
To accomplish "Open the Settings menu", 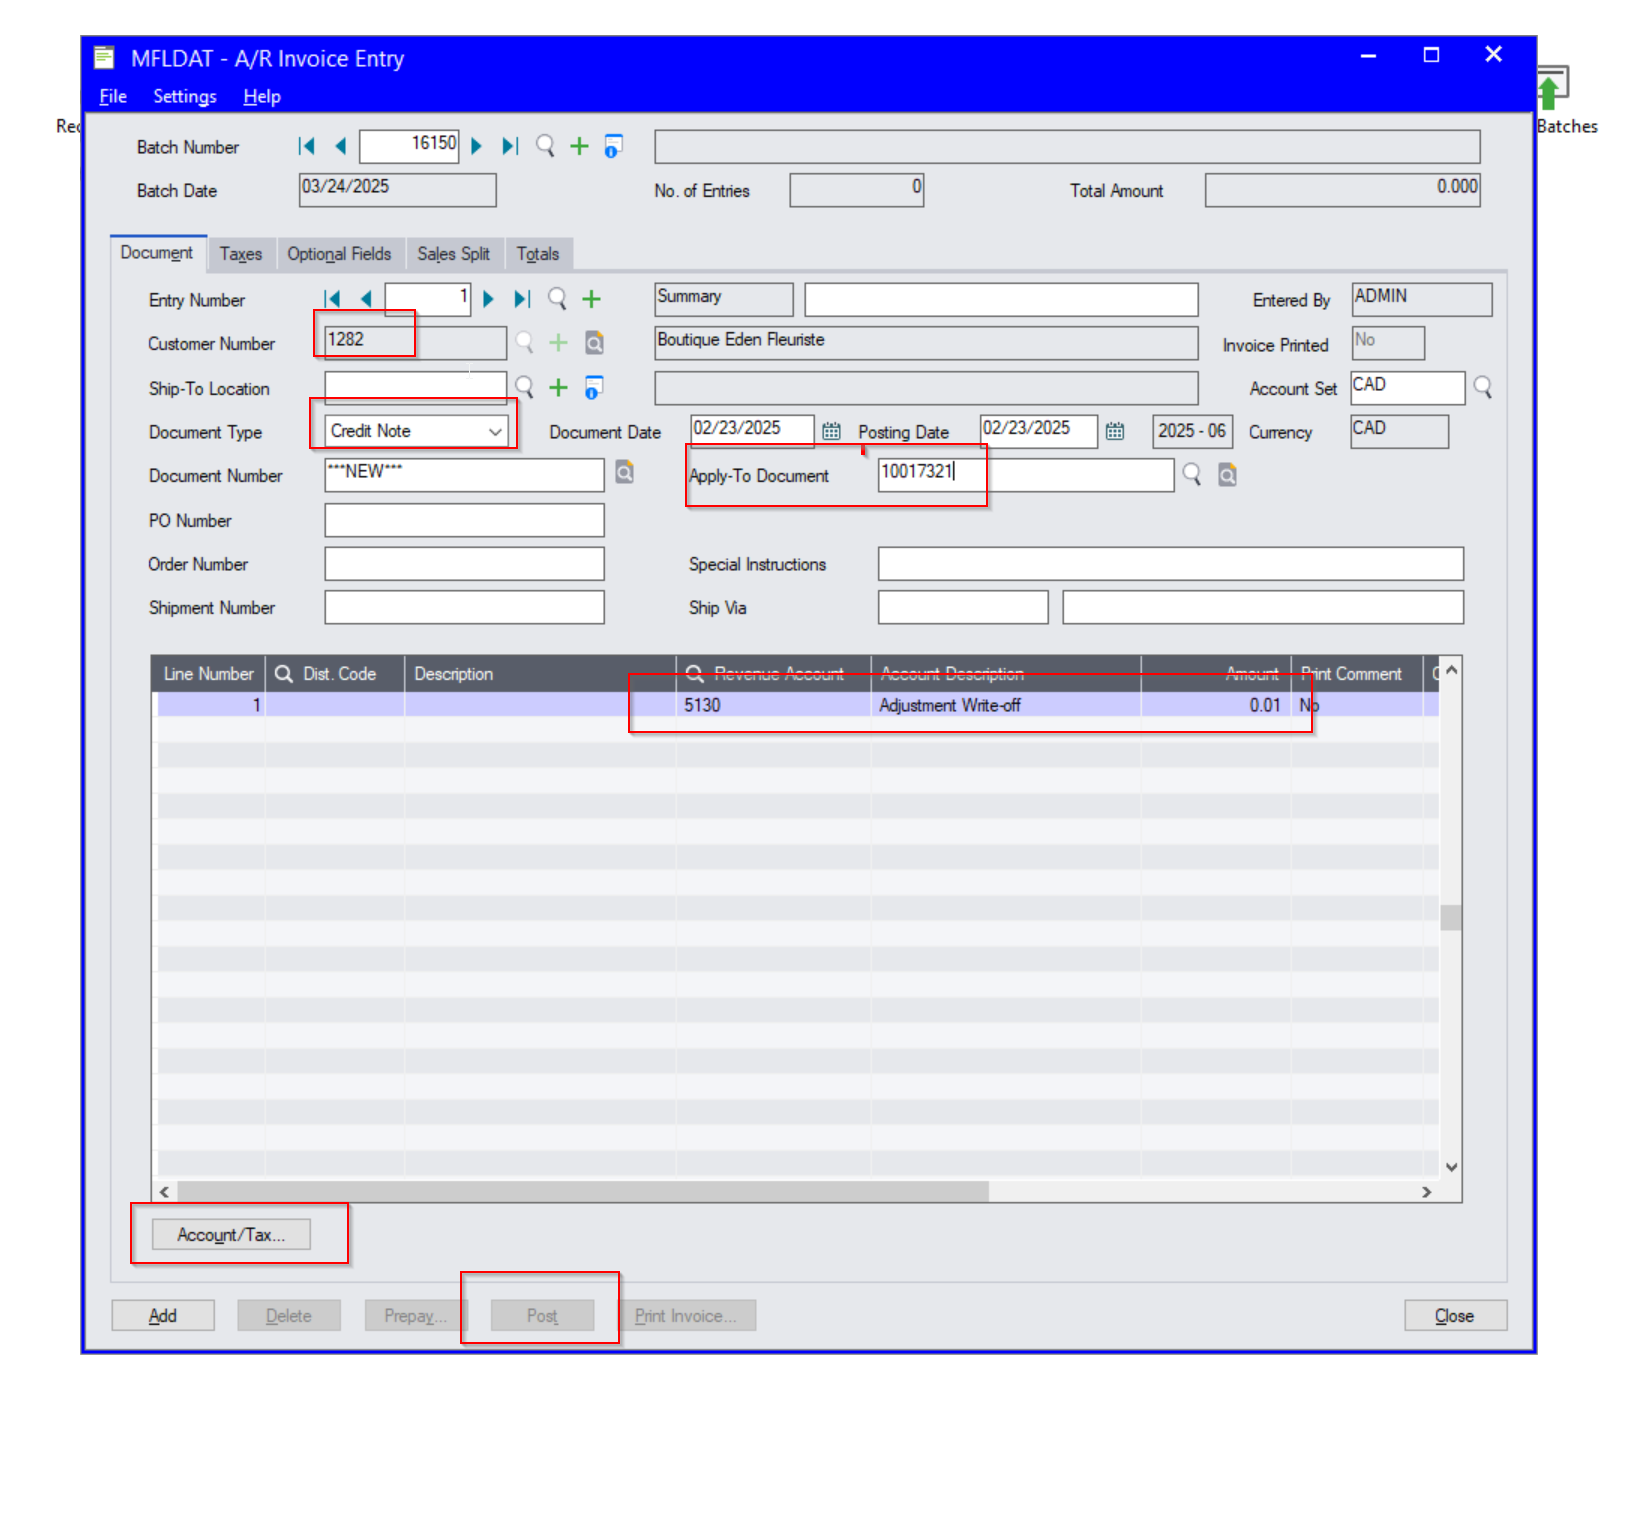I will (x=184, y=96).
